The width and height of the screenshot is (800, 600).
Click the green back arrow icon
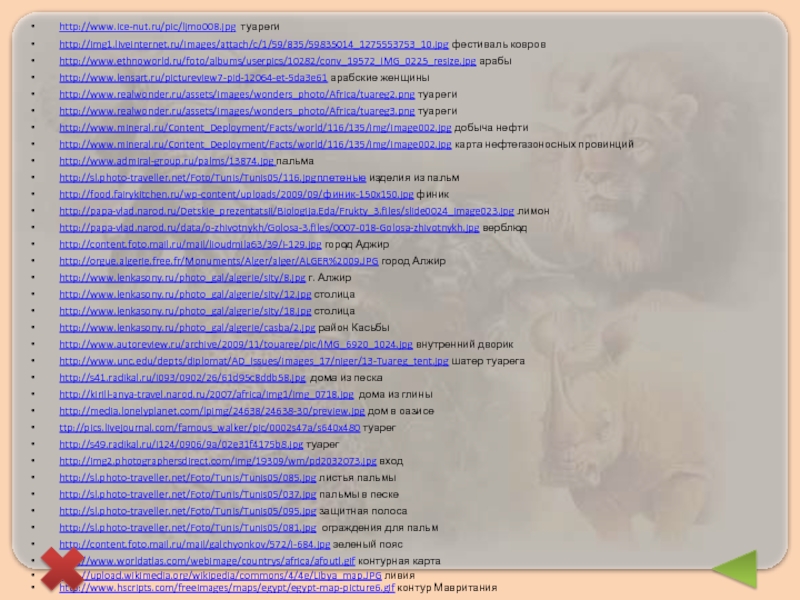[x=735, y=569]
